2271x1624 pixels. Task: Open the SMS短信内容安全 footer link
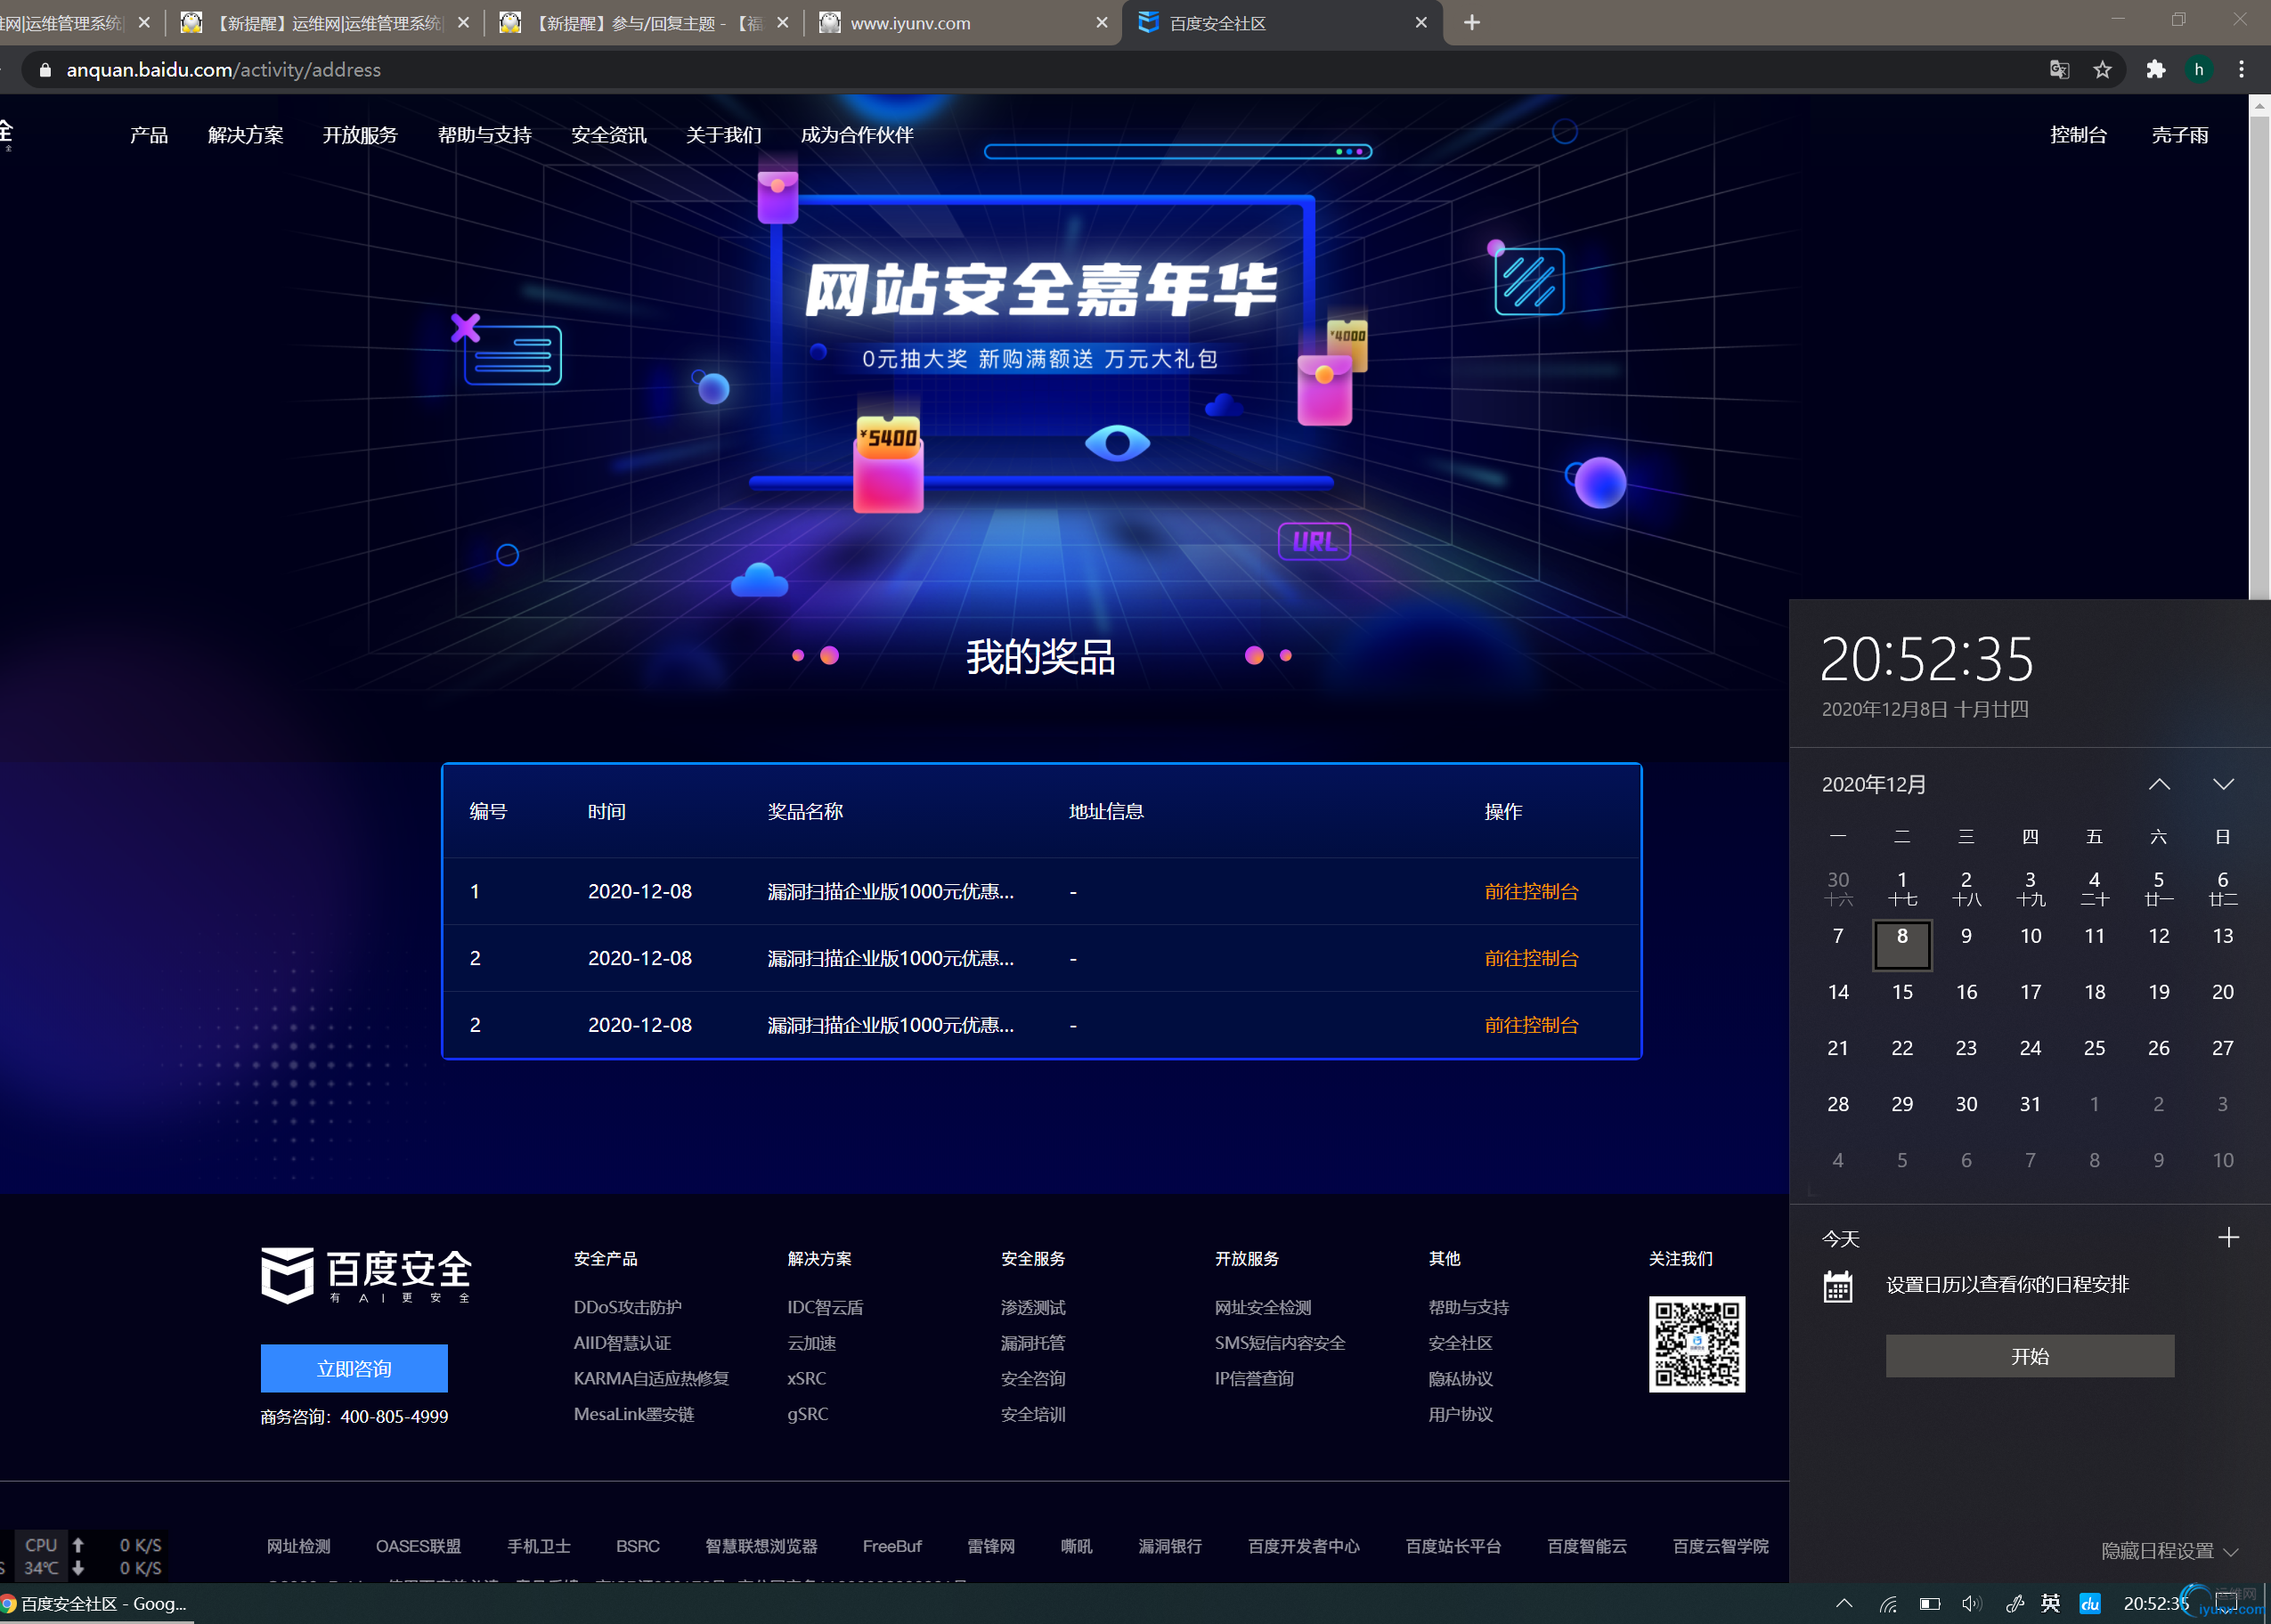[1280, 1343]
